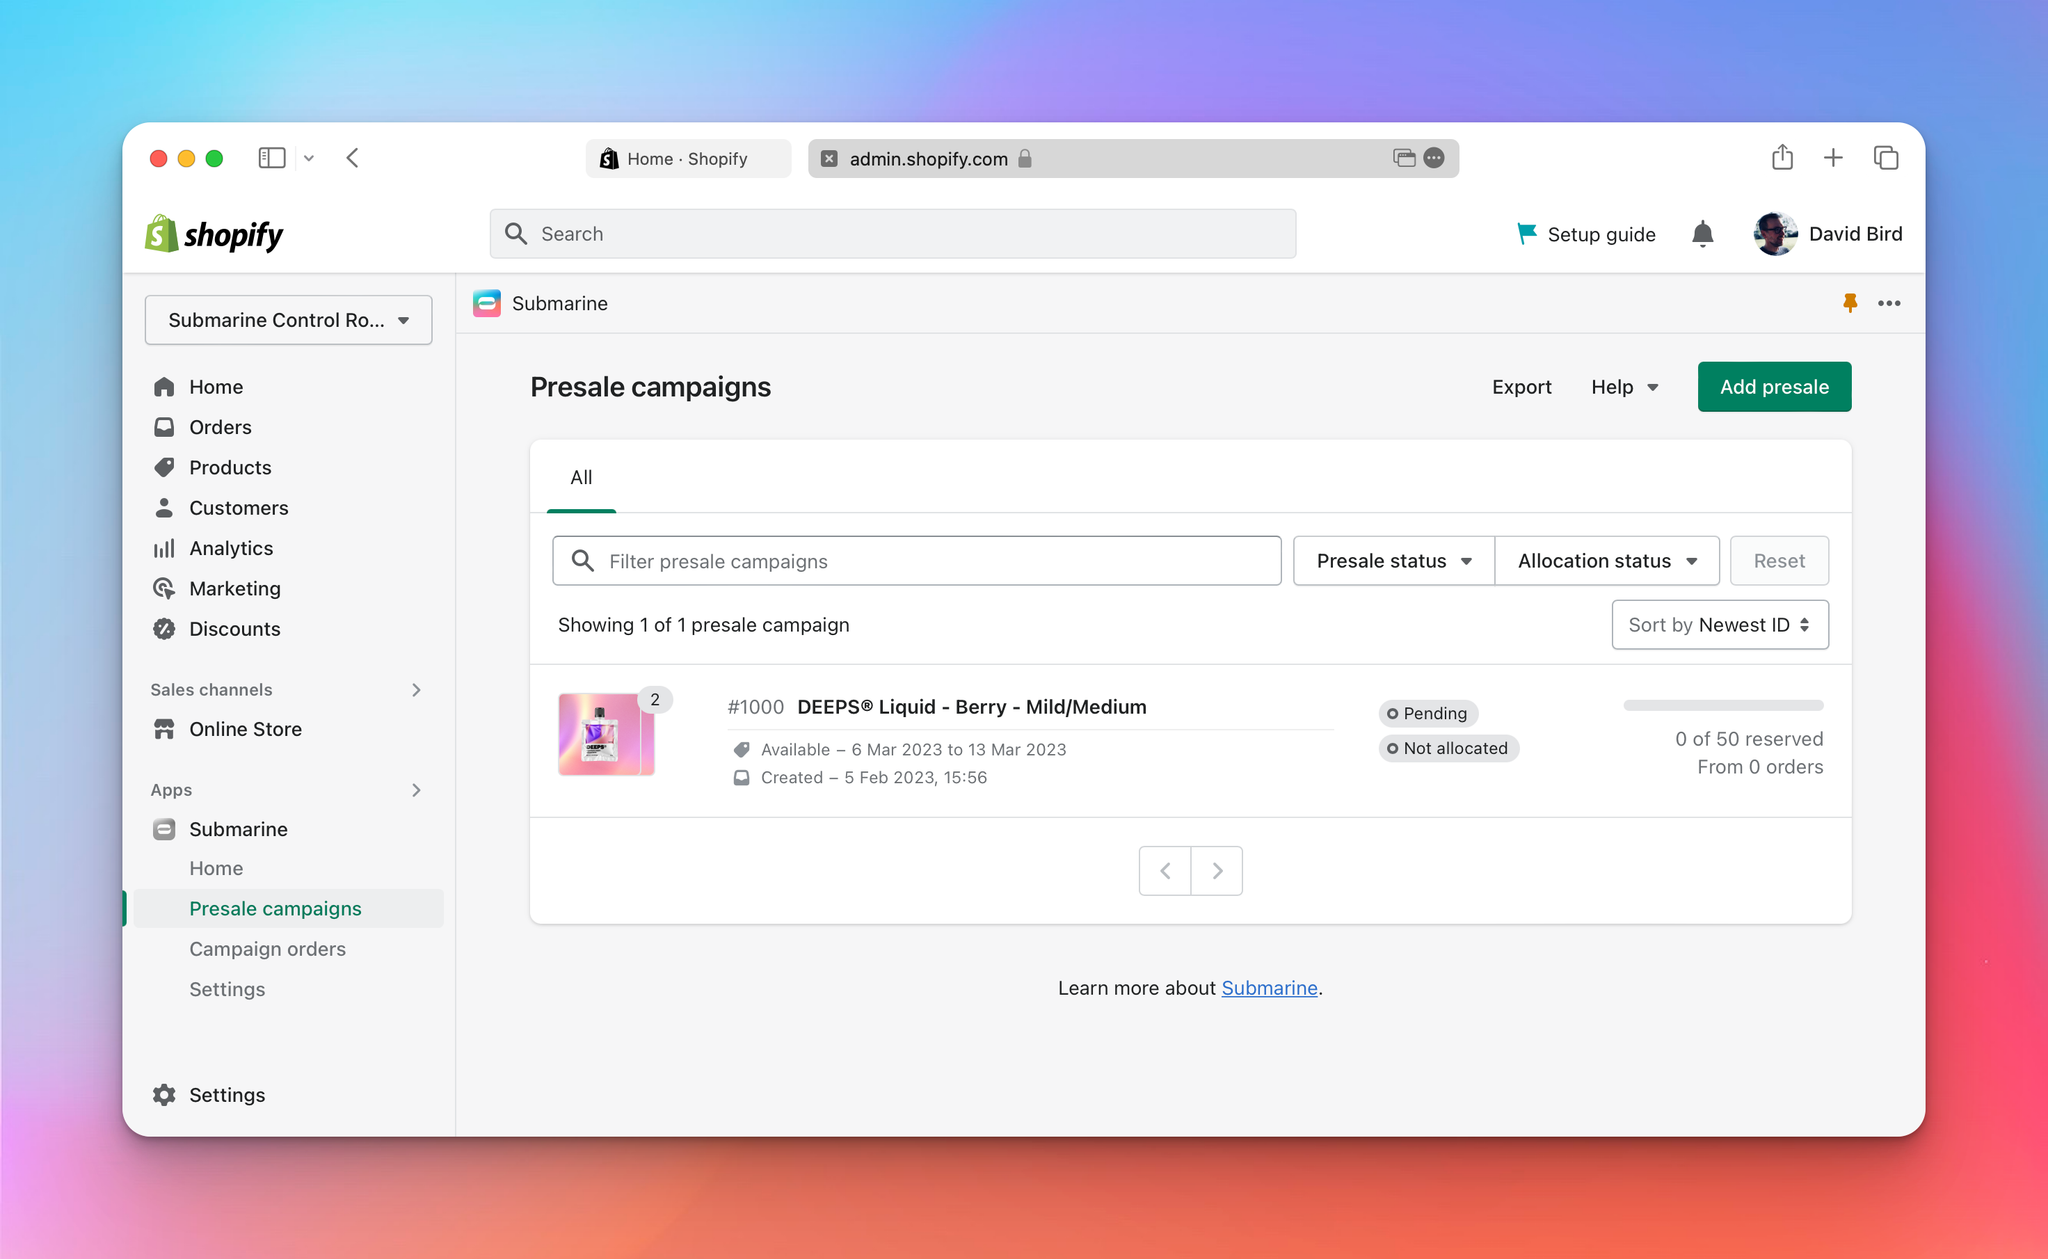Click the notifications bell icon
Viewport: 2048px width, 1259px height.
tap(1702, 234)
